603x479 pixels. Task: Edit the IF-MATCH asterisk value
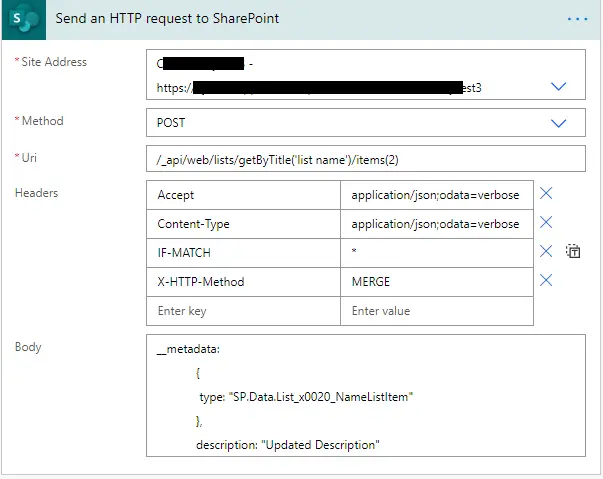coord(437,253)
